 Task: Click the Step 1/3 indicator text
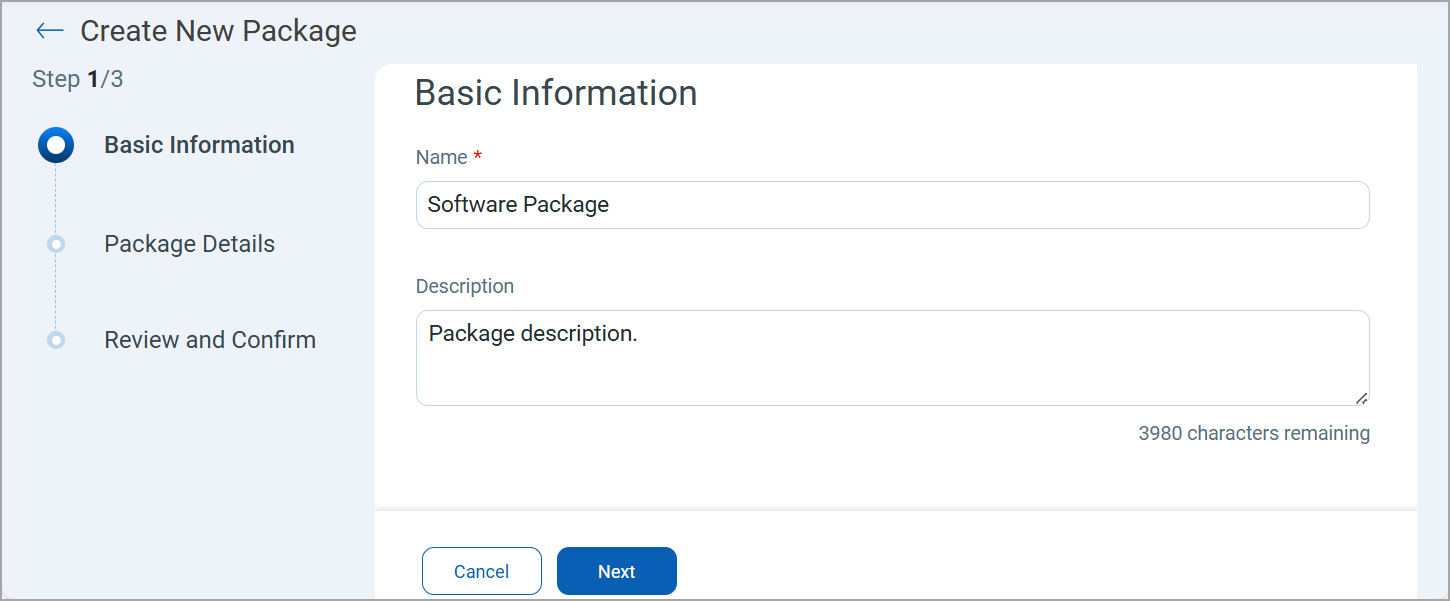(78, 79)
